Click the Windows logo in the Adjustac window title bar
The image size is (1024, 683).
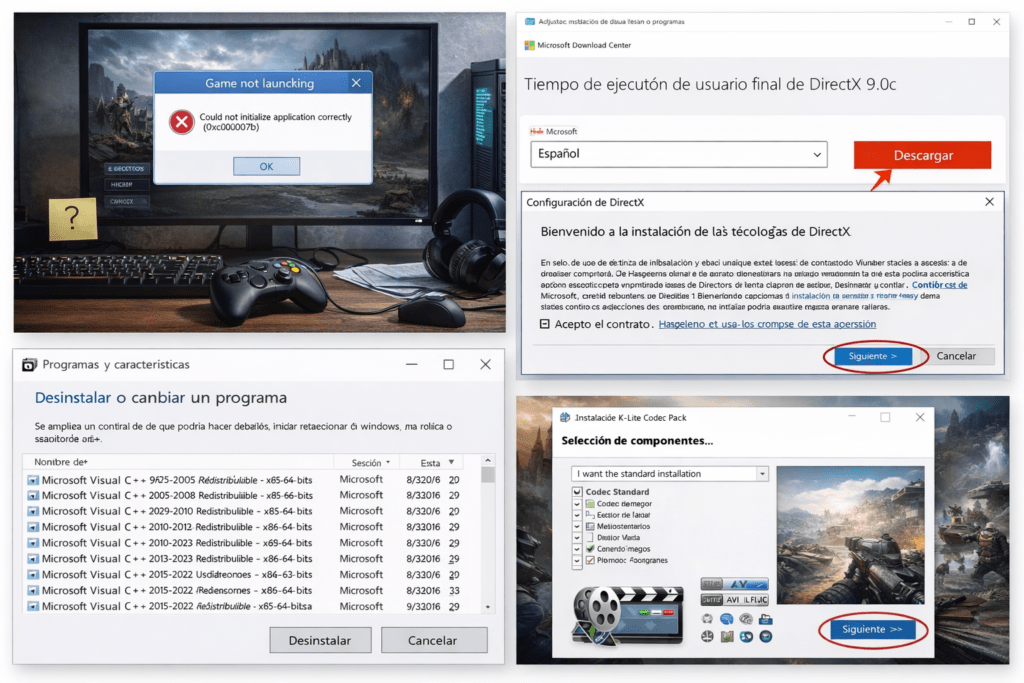tap(530, 22)
